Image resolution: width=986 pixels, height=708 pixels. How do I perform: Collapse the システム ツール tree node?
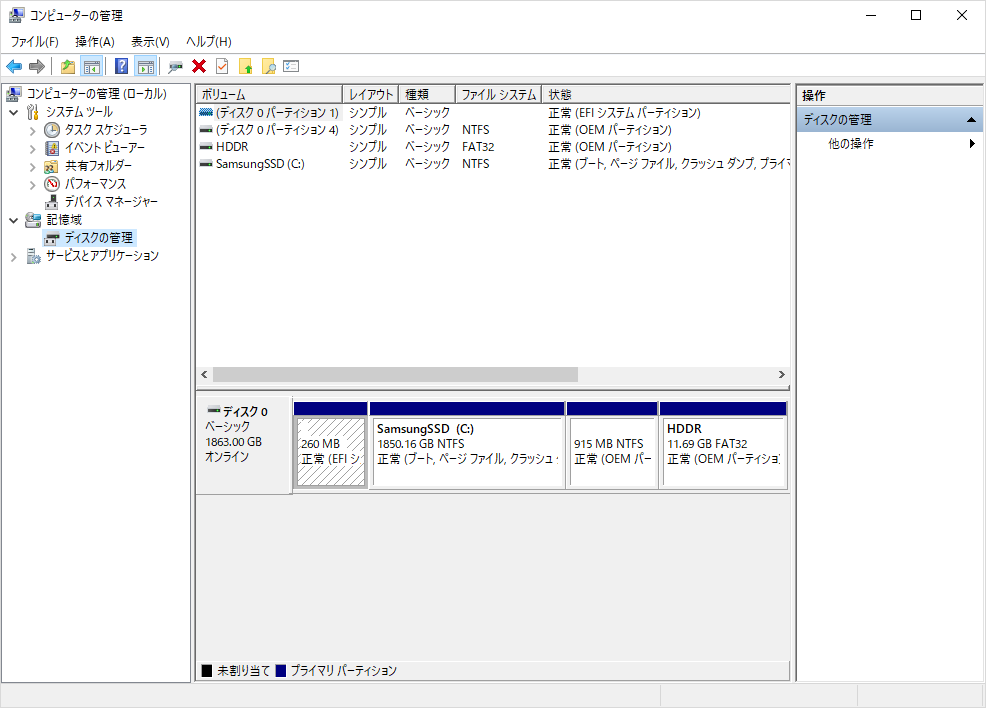click(14, 113)
